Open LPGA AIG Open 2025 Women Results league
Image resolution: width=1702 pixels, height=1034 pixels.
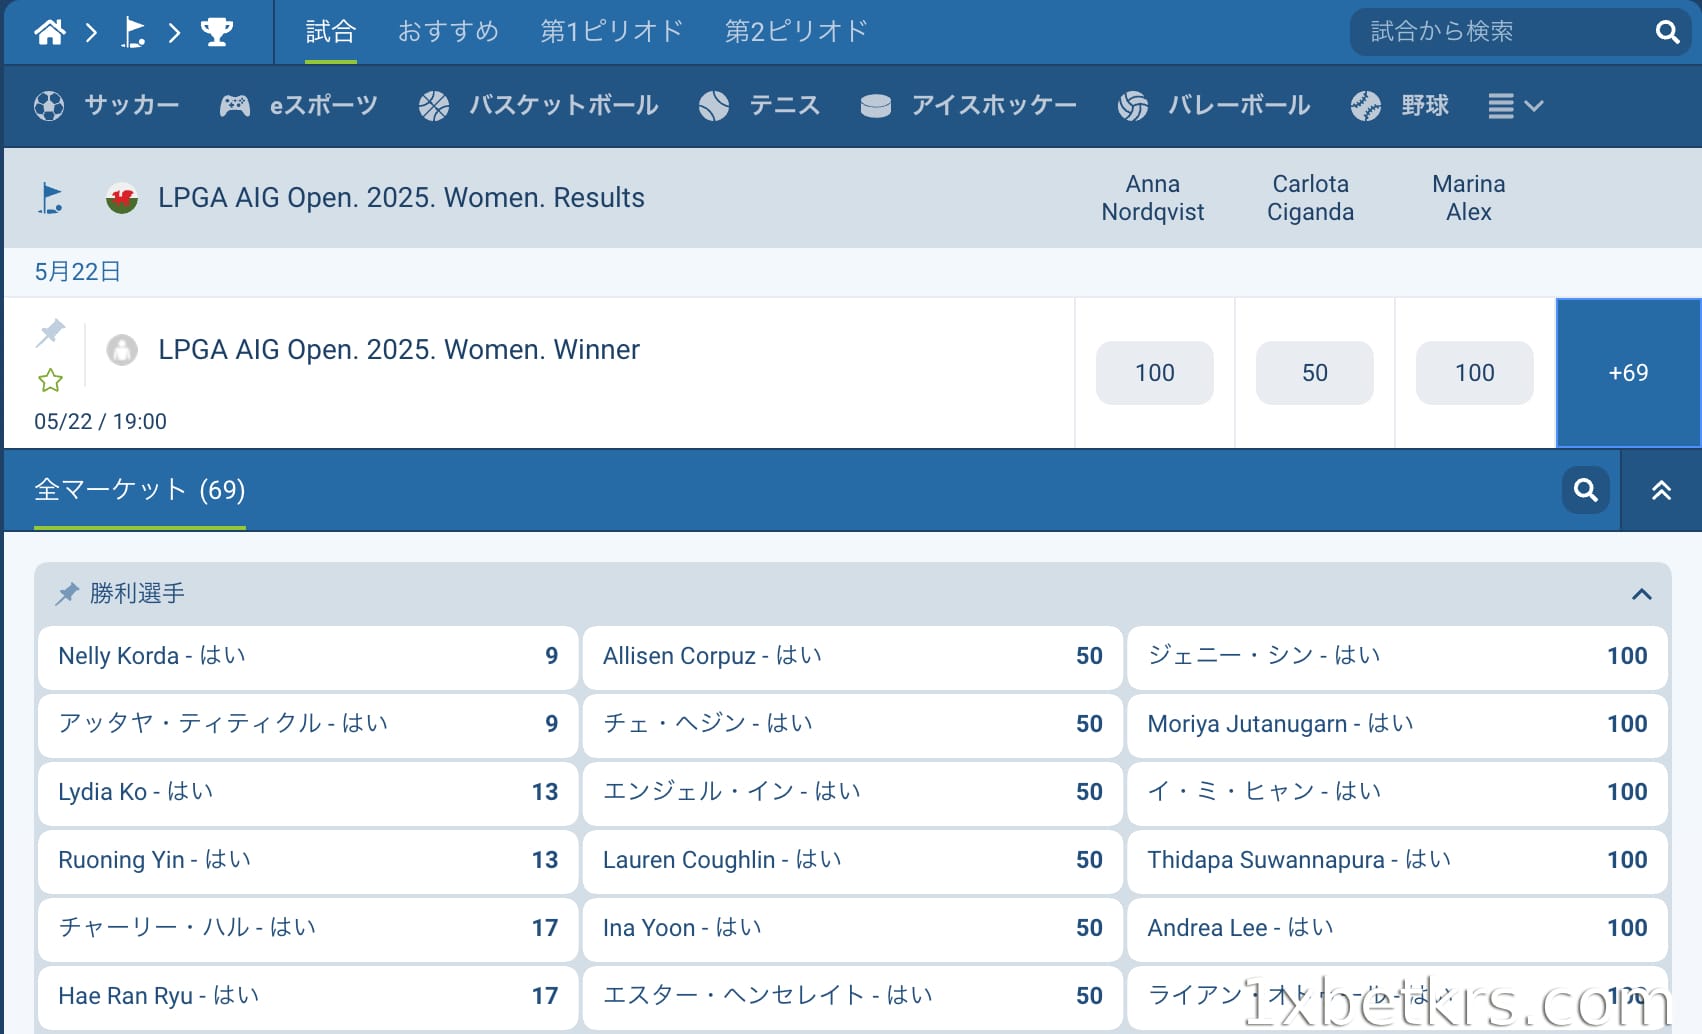tap(401, 198)
